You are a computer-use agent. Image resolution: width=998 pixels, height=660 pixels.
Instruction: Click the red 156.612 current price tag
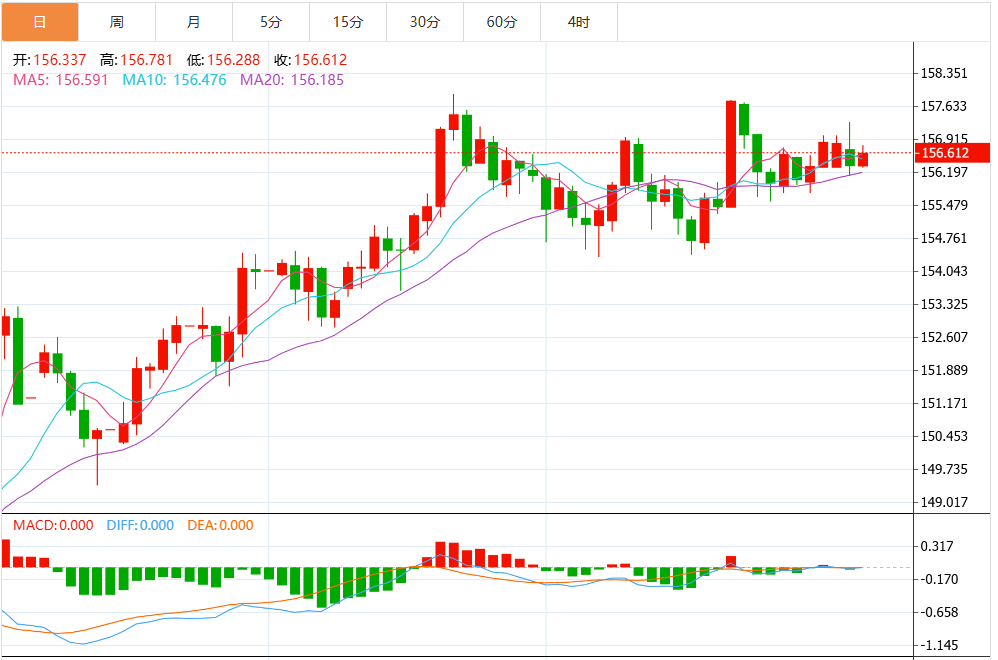click(x=952, y=153)
